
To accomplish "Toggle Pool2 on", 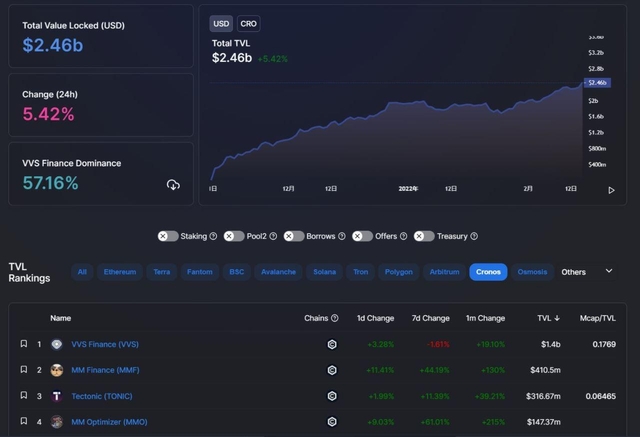I will pyautogui.click(x=234, y=236).
